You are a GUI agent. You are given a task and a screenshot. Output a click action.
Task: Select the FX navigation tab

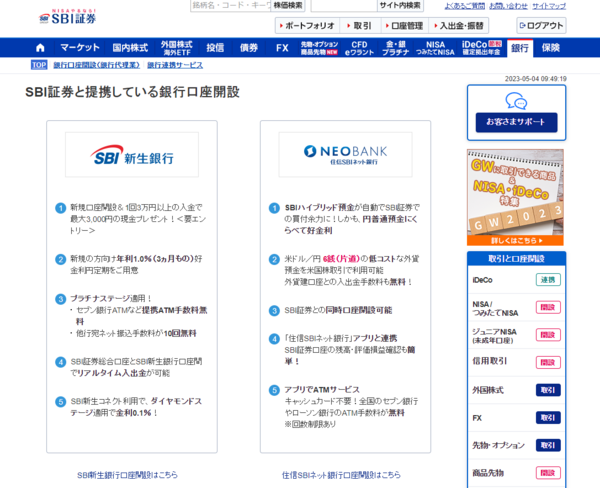[282, 47]
